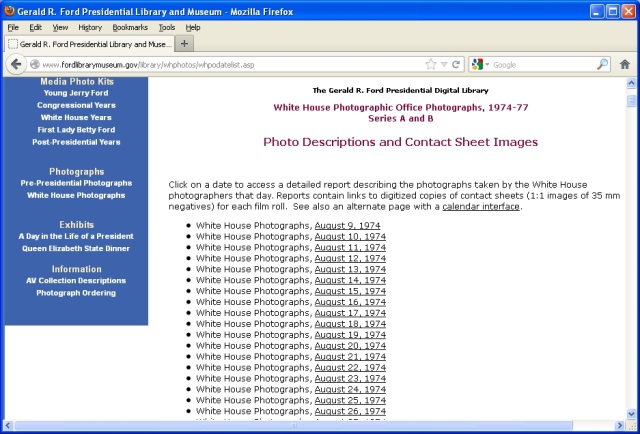This screenshot has width=640, height=434.
Task: Open the August 19, 1974 report
Action: tap(350, 335)
